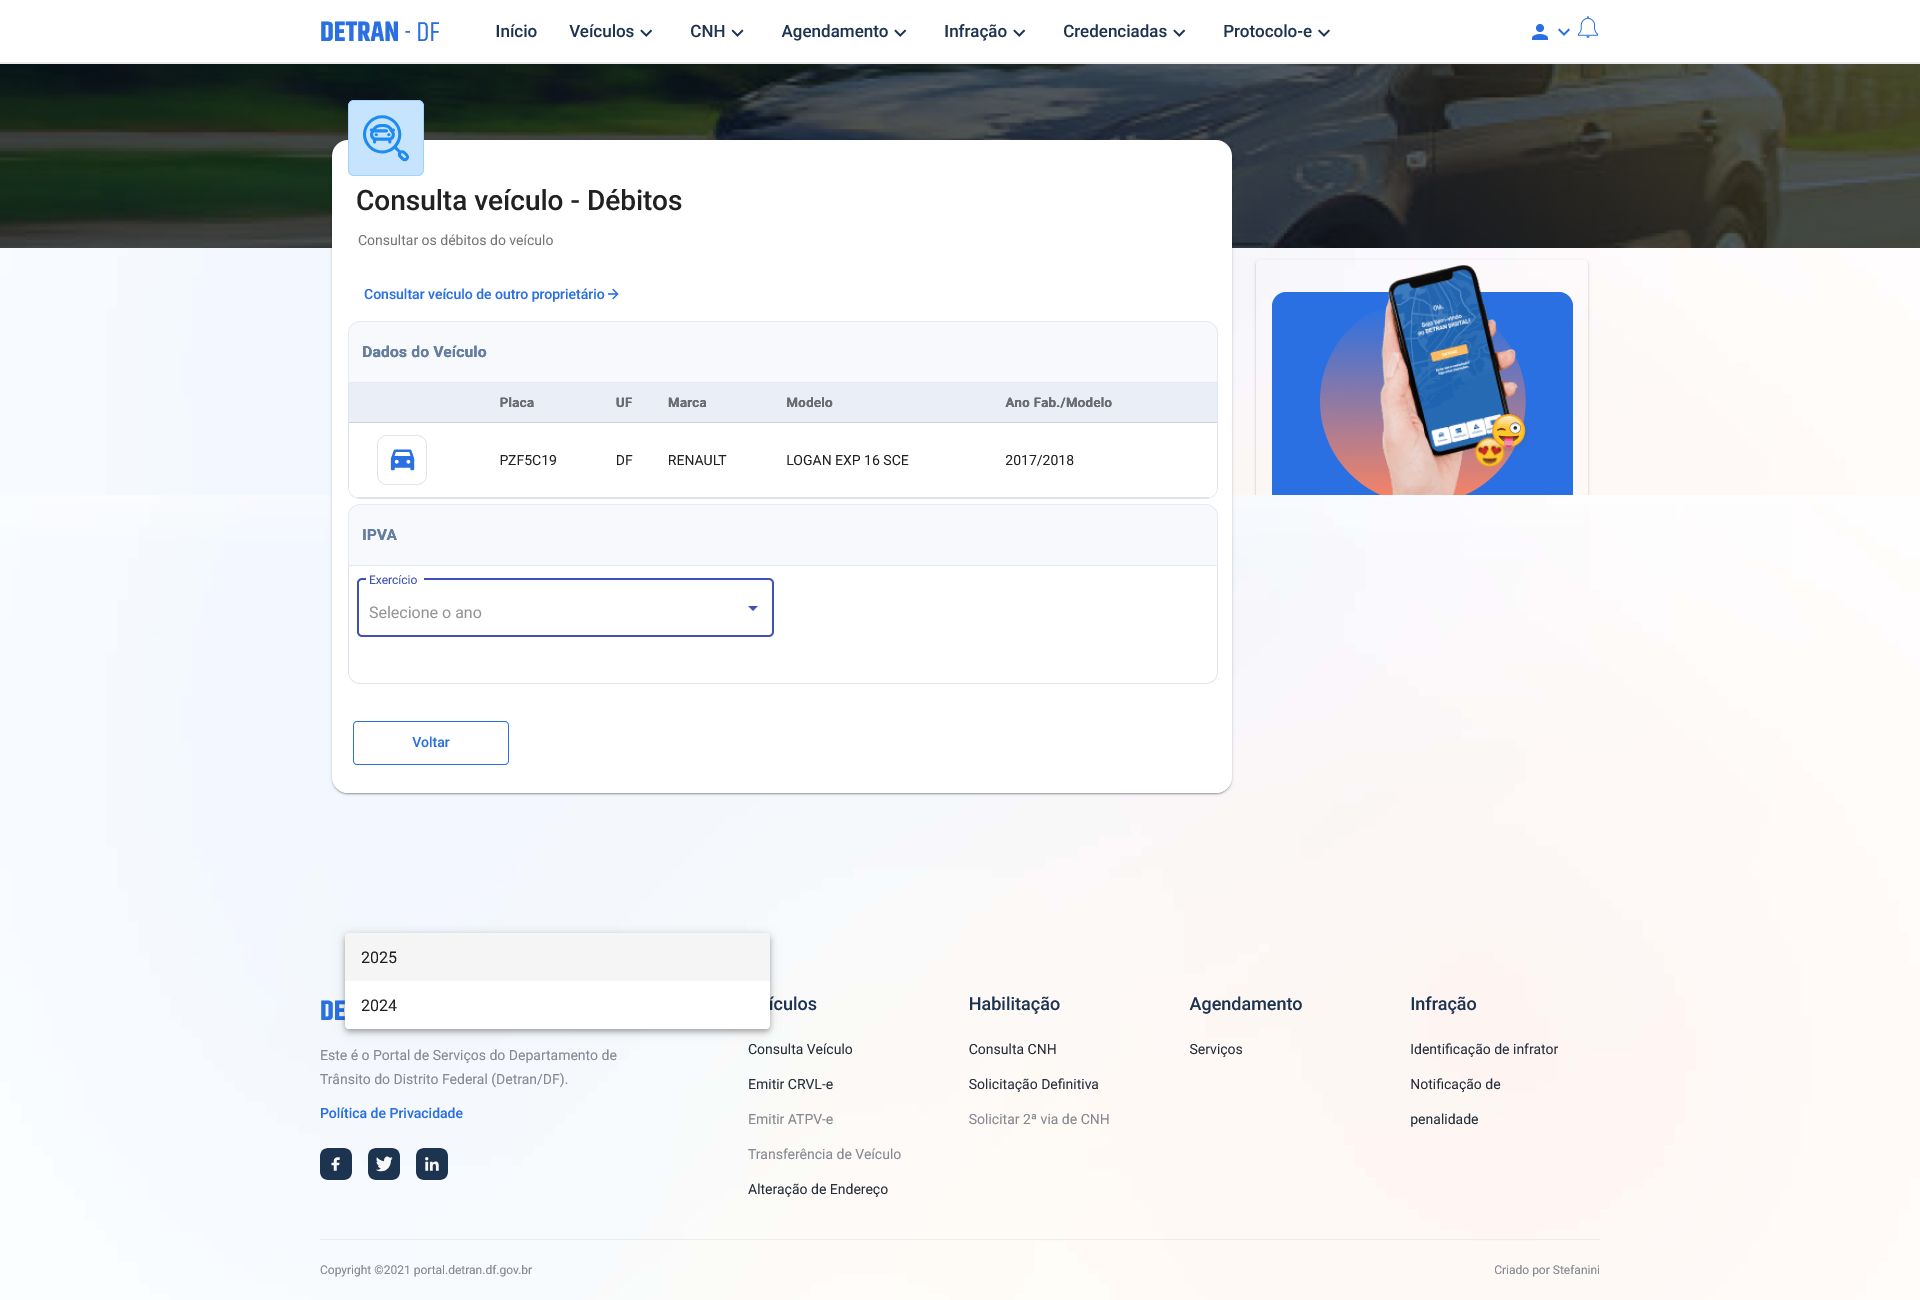Click the vehicle search magnifier icon

386,138
